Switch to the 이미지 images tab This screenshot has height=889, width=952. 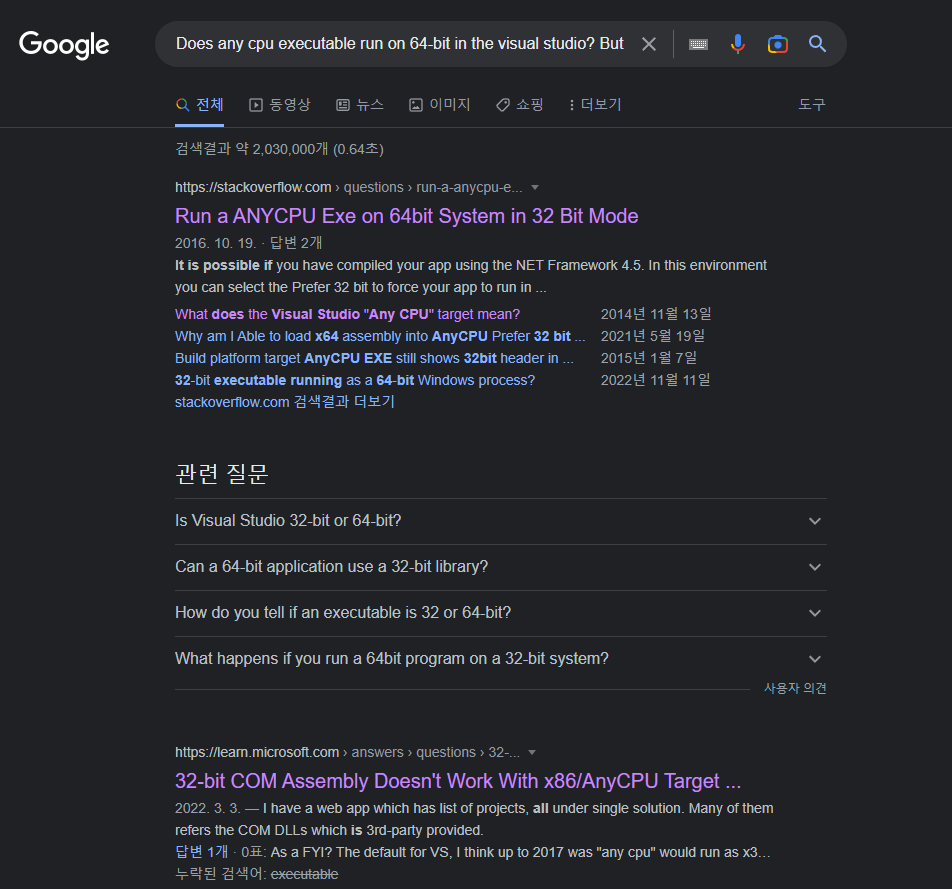click(x=440, y=105)
